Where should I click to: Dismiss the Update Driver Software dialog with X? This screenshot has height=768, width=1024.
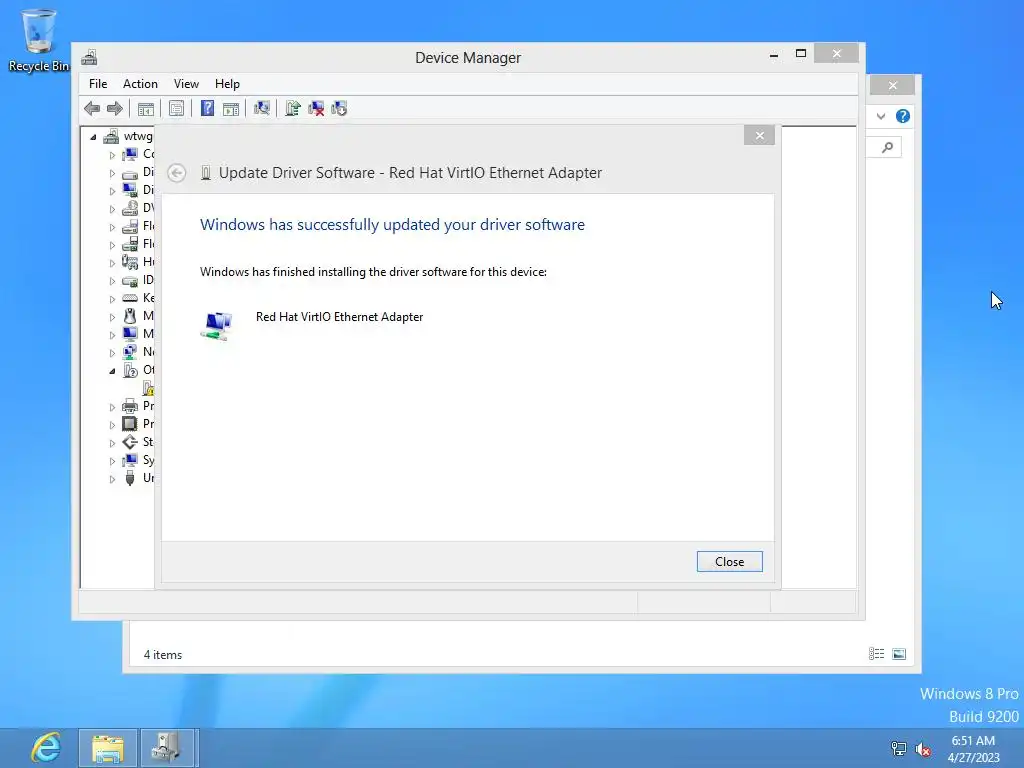click(760, 135)
